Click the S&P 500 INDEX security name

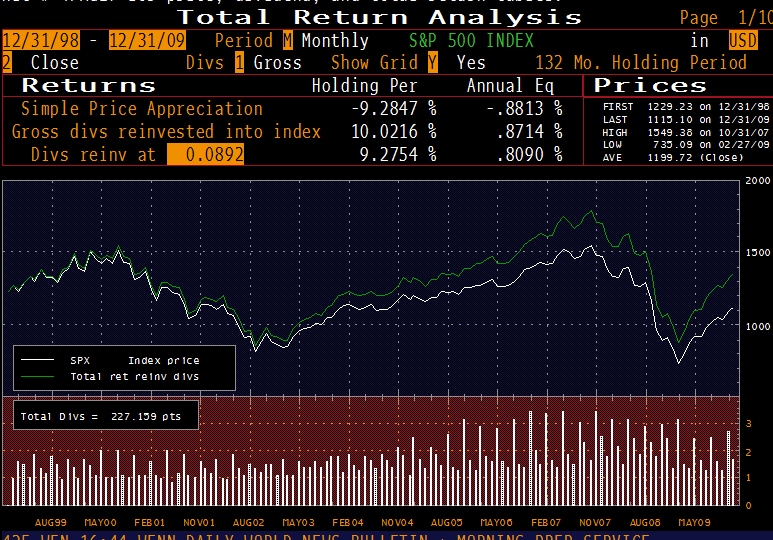(x=471, y=41)
